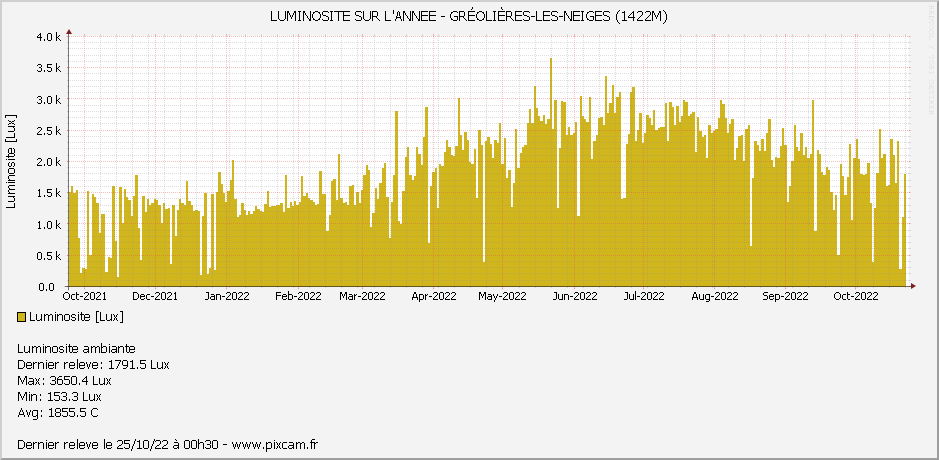Click the 2.0 k tick on the Y axis

tap(49, 162)
